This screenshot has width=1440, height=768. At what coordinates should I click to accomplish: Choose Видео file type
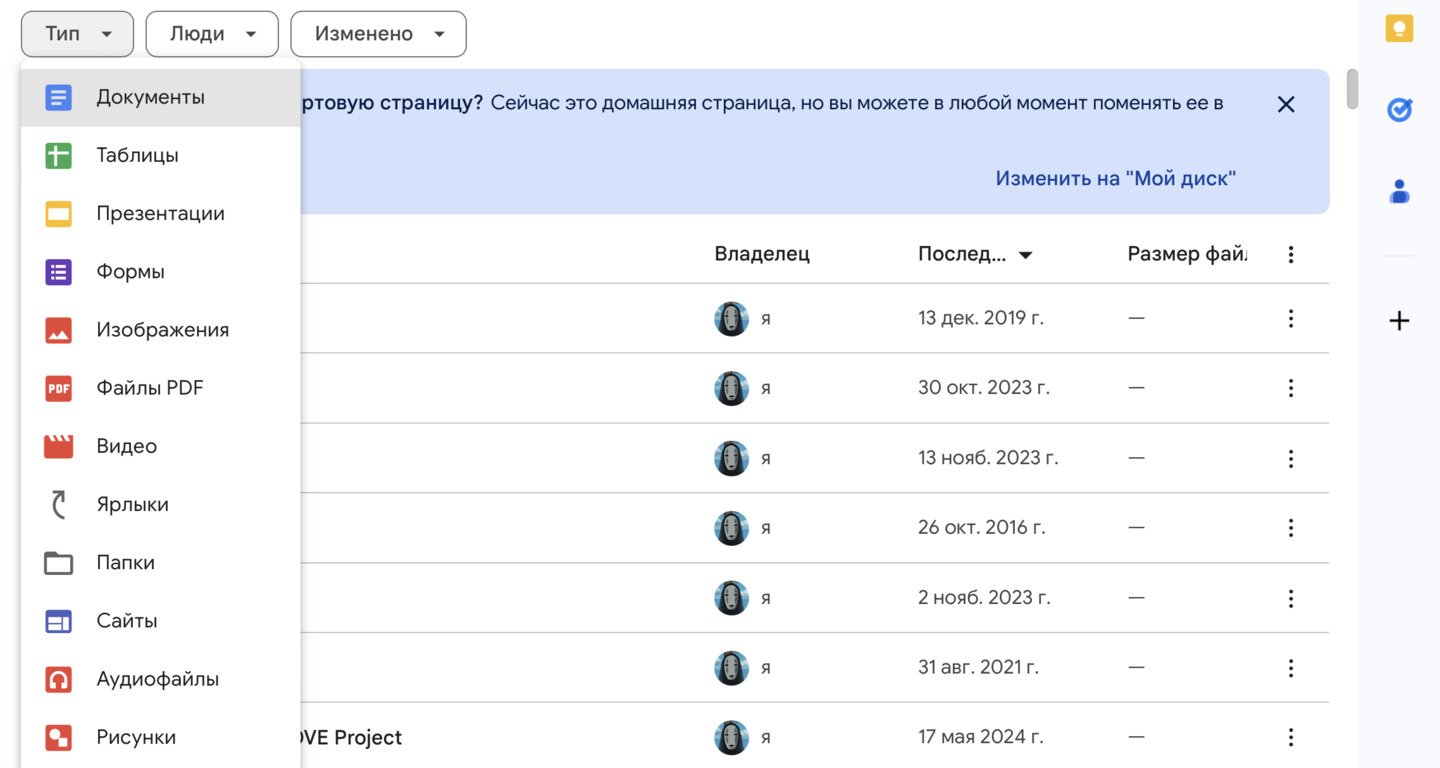(160, 446)
